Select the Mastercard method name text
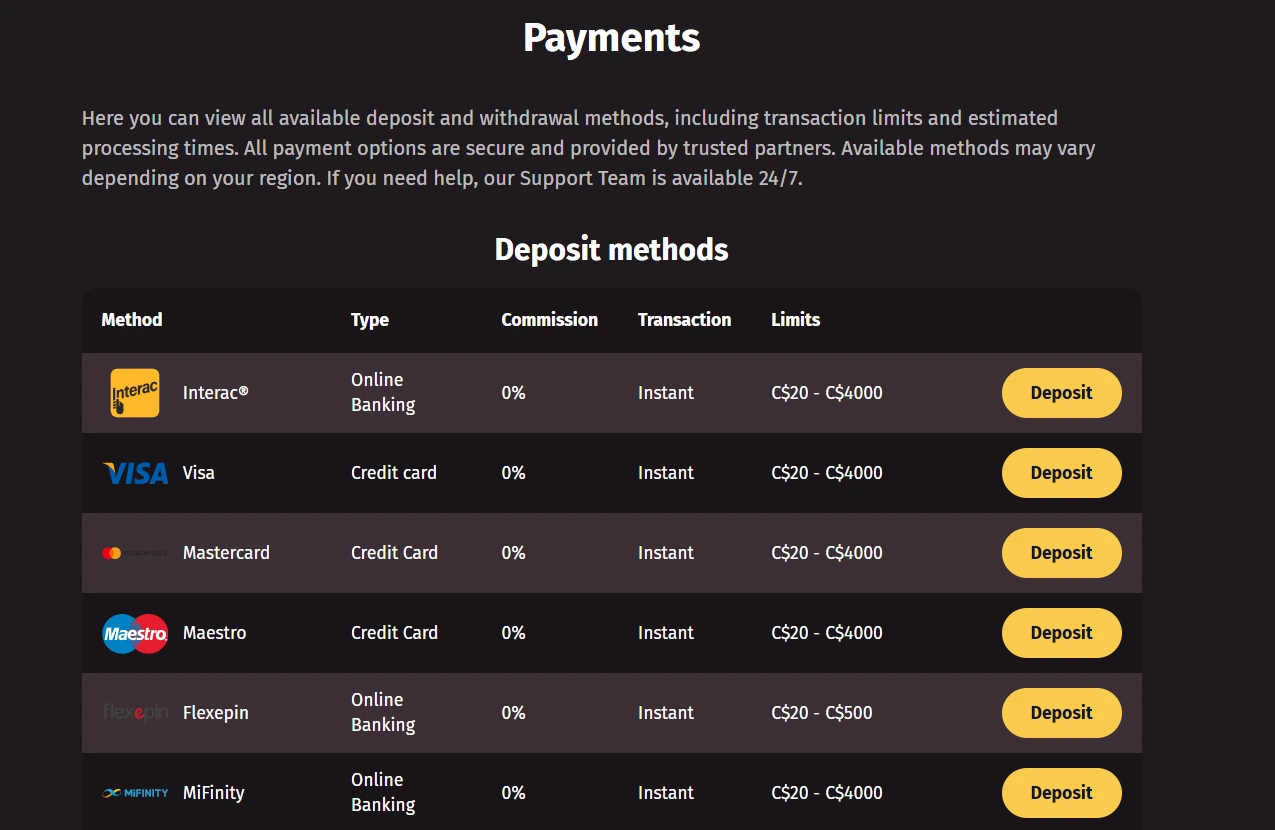This screenshot has height=830, width=1275. point(226,553)
